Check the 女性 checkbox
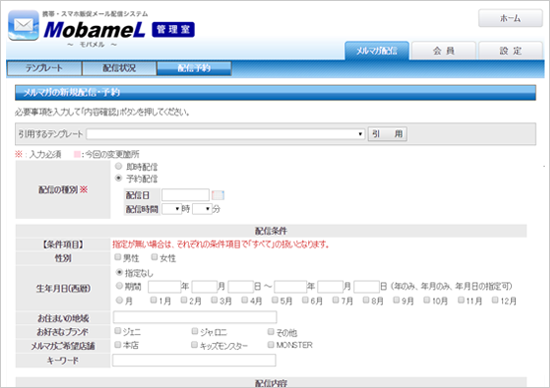Viewport: 550px width, 388px height. 154,257
